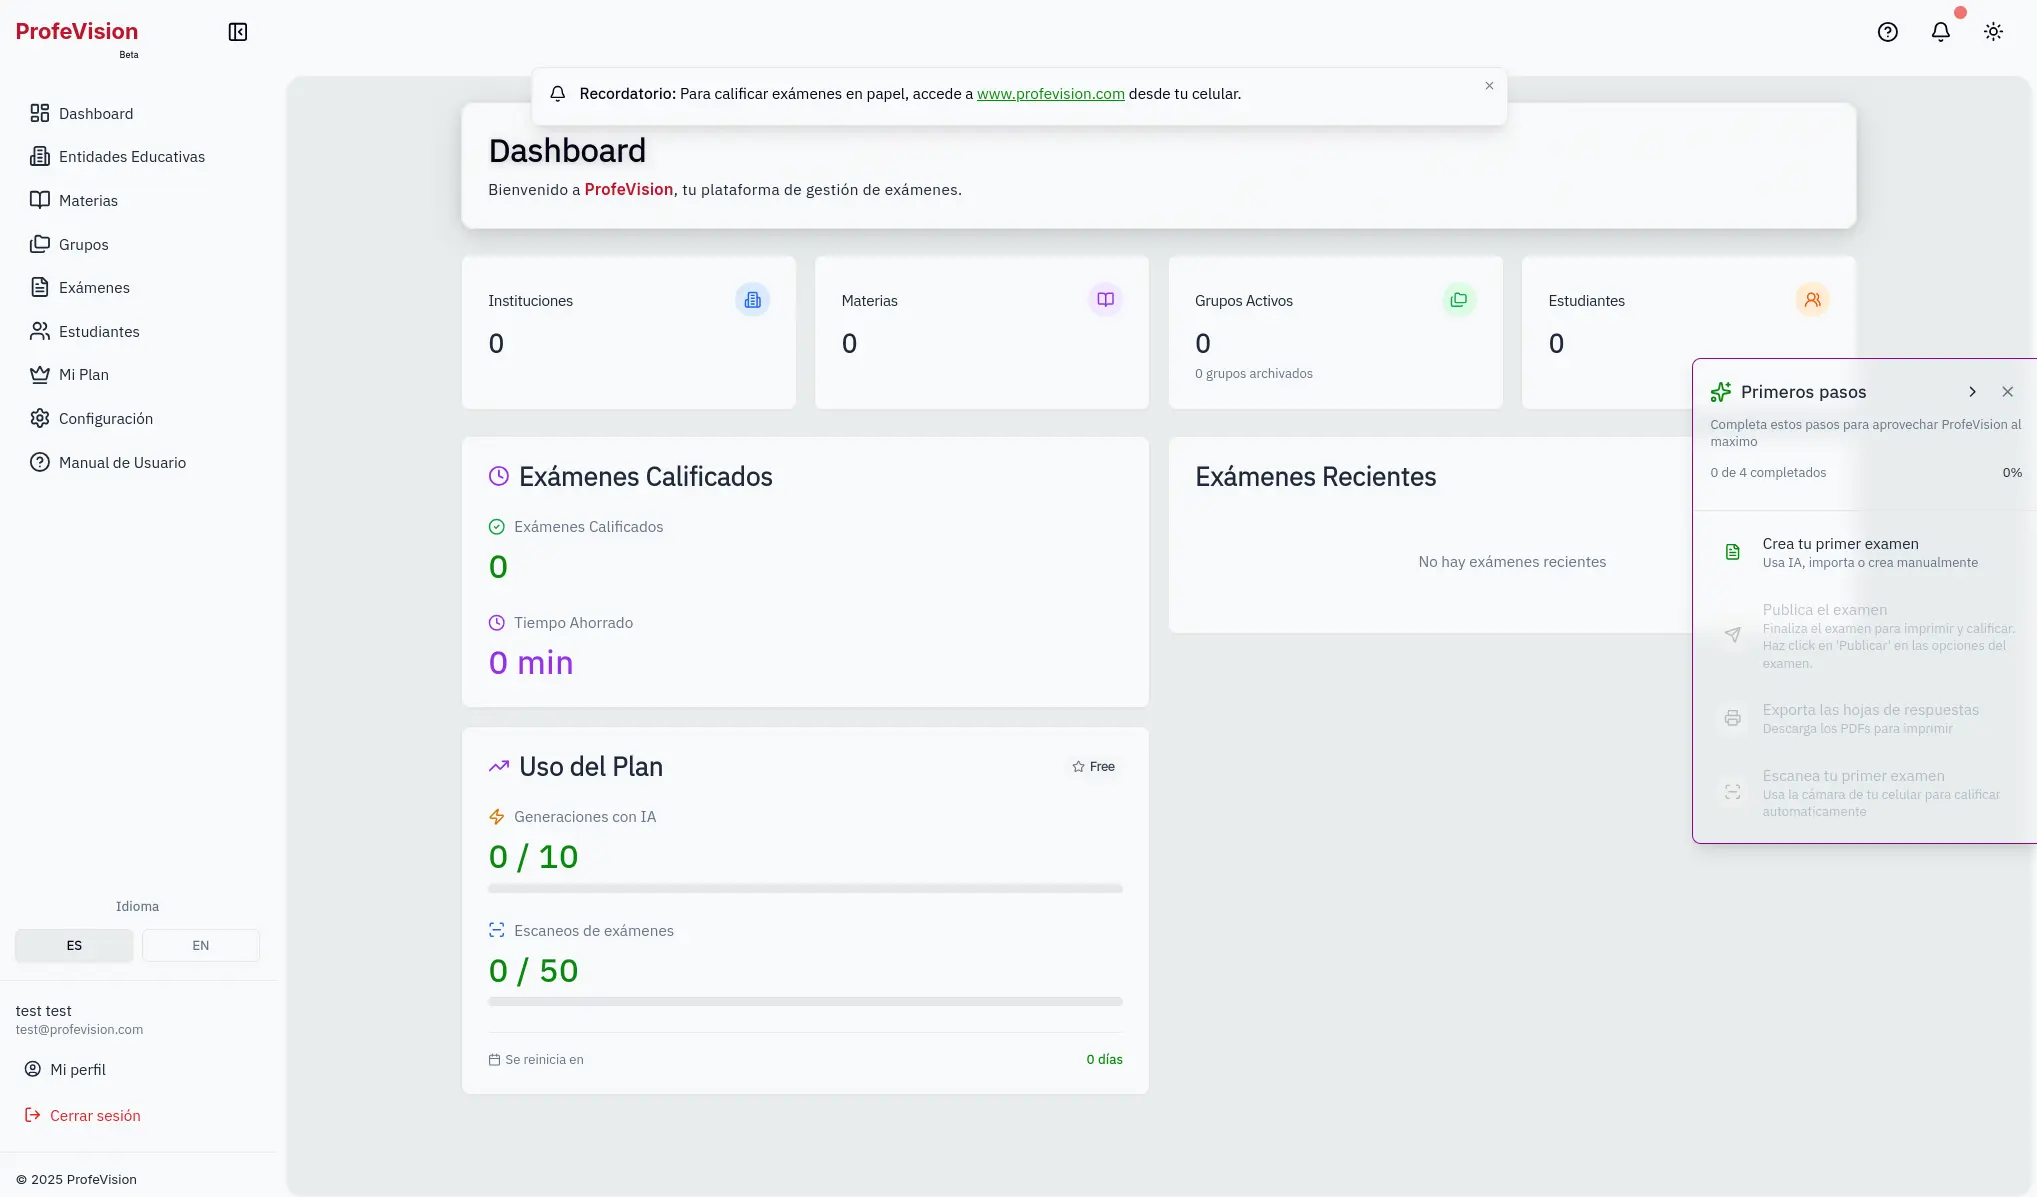The width and height of the screenshot is (2037, 1197).
Task: Dismiss the reminder banner with its X
Action: (1488, 86)
